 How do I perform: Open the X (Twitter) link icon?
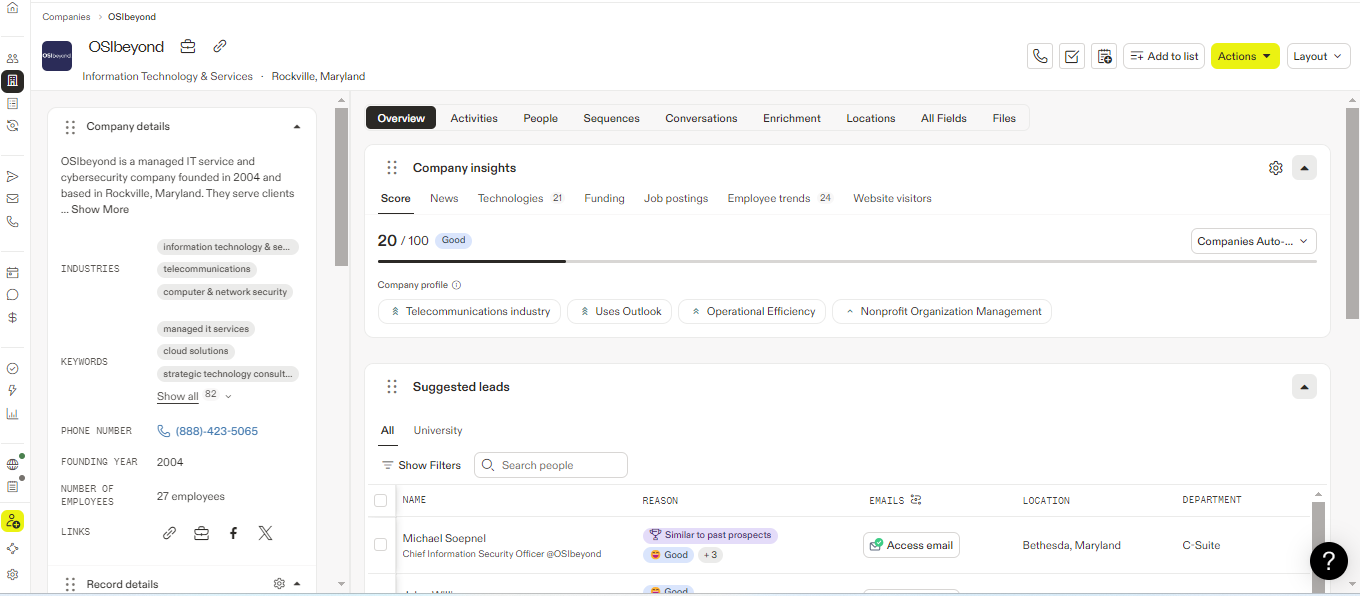[265, 533]
